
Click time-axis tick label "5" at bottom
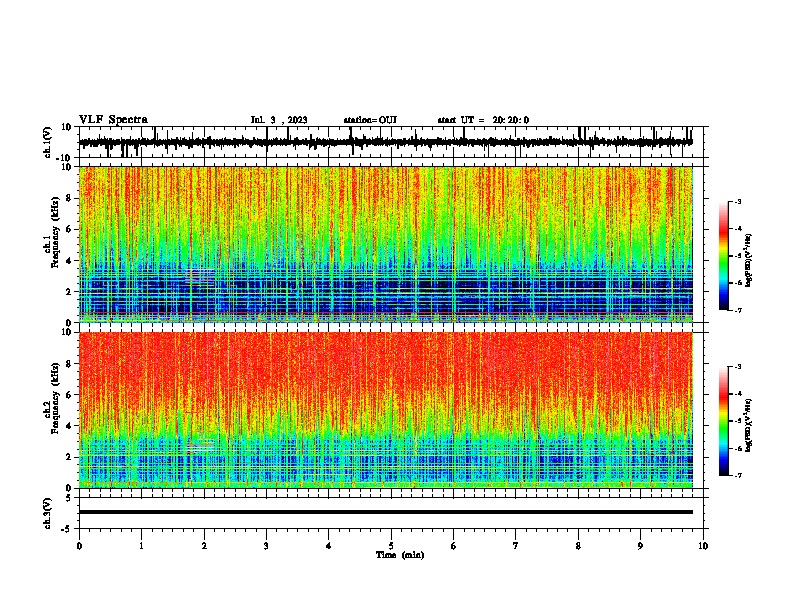[x=391, y=546]
